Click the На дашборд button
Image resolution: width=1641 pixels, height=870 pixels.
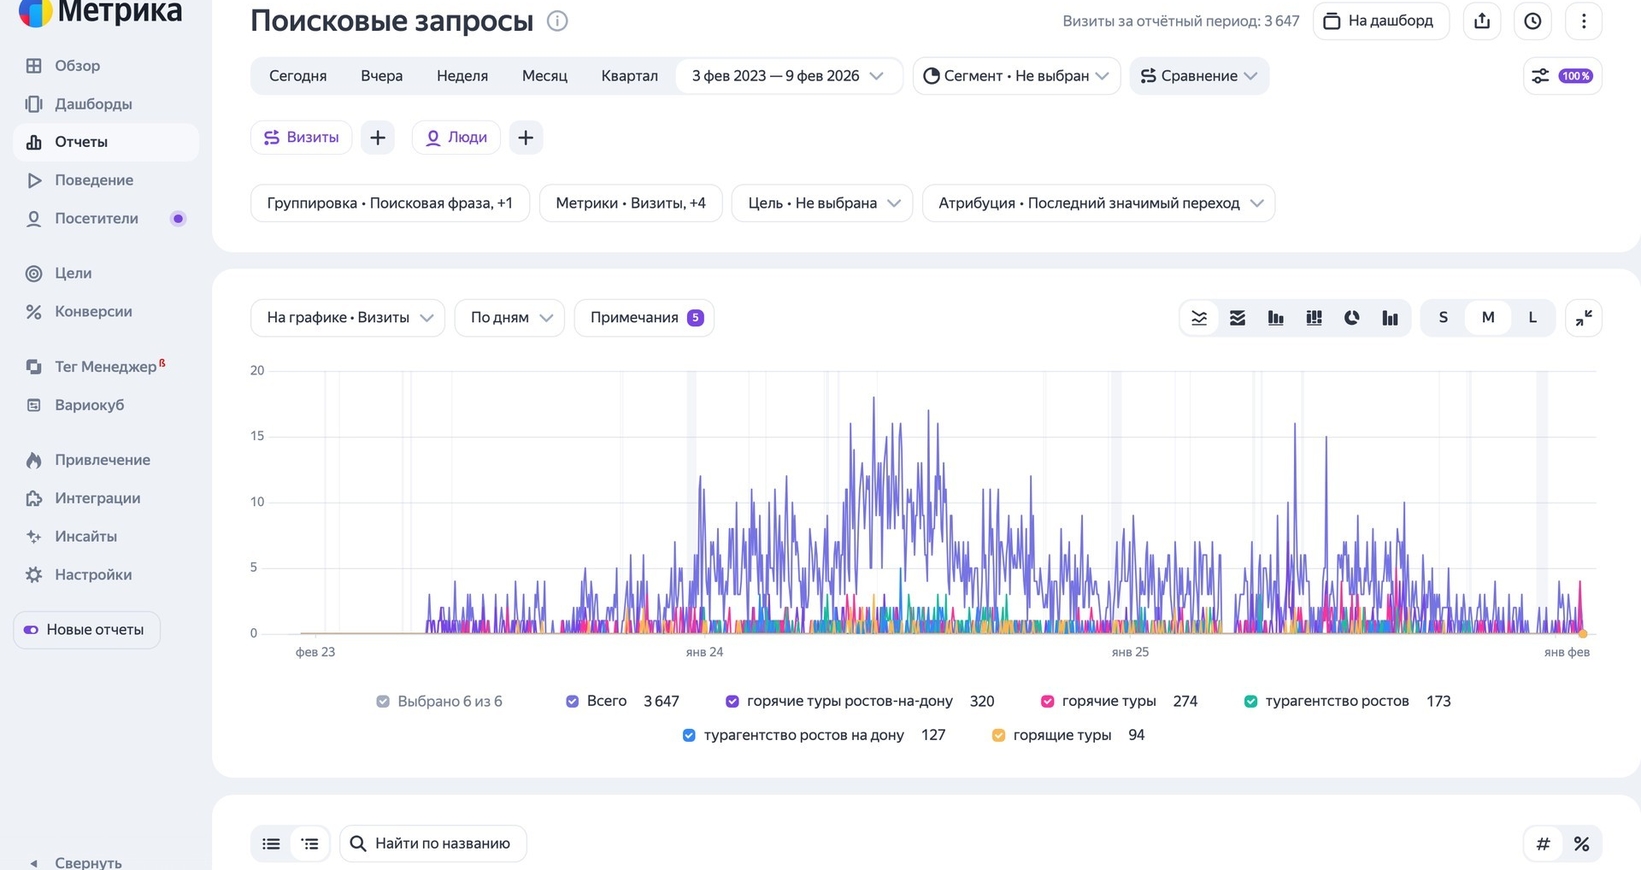click(x=1380, y=21)
